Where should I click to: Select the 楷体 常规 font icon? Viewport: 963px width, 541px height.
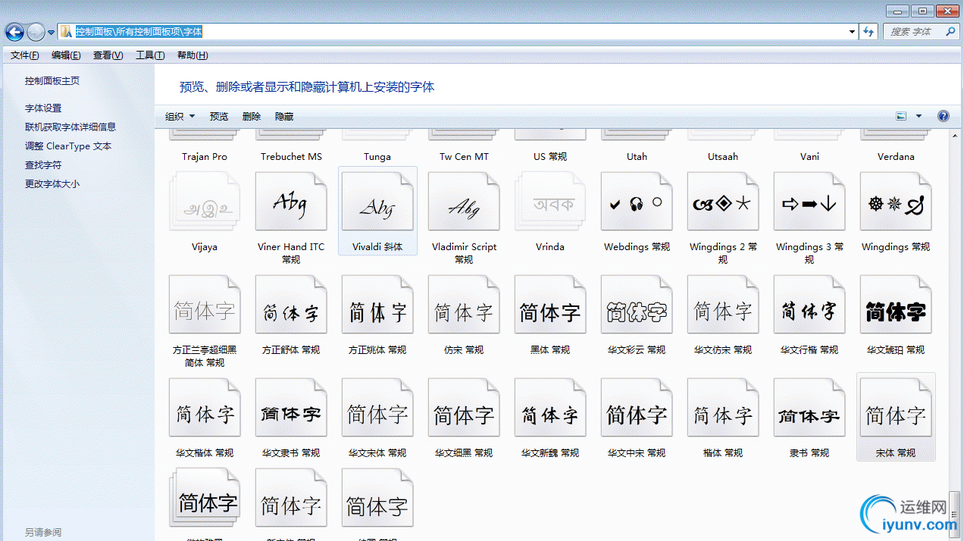(x=723, y=408)
